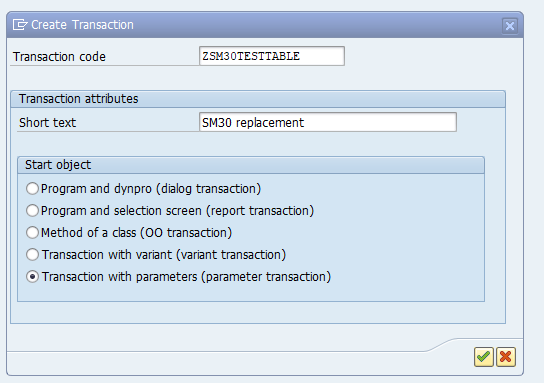Click the Create Transaction title bar text

coord(82,25)
